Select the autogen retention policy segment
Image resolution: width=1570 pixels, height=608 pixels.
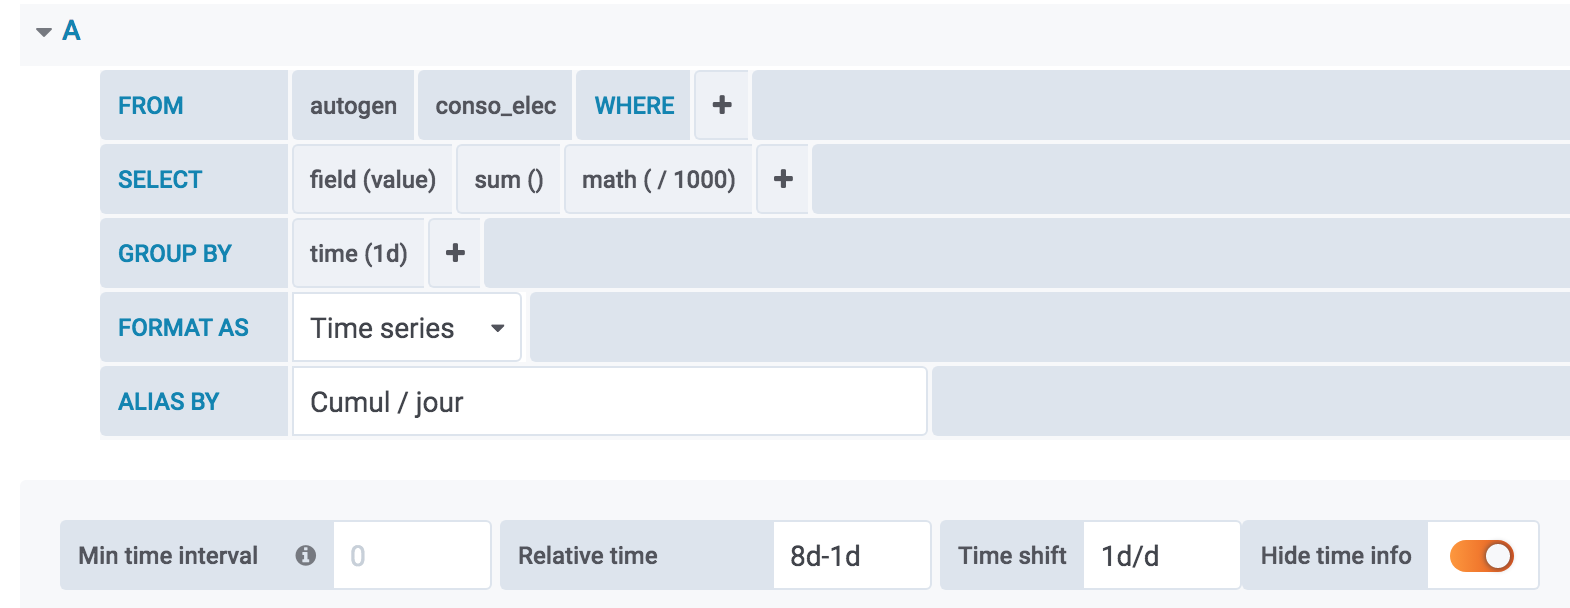point(353,105)
